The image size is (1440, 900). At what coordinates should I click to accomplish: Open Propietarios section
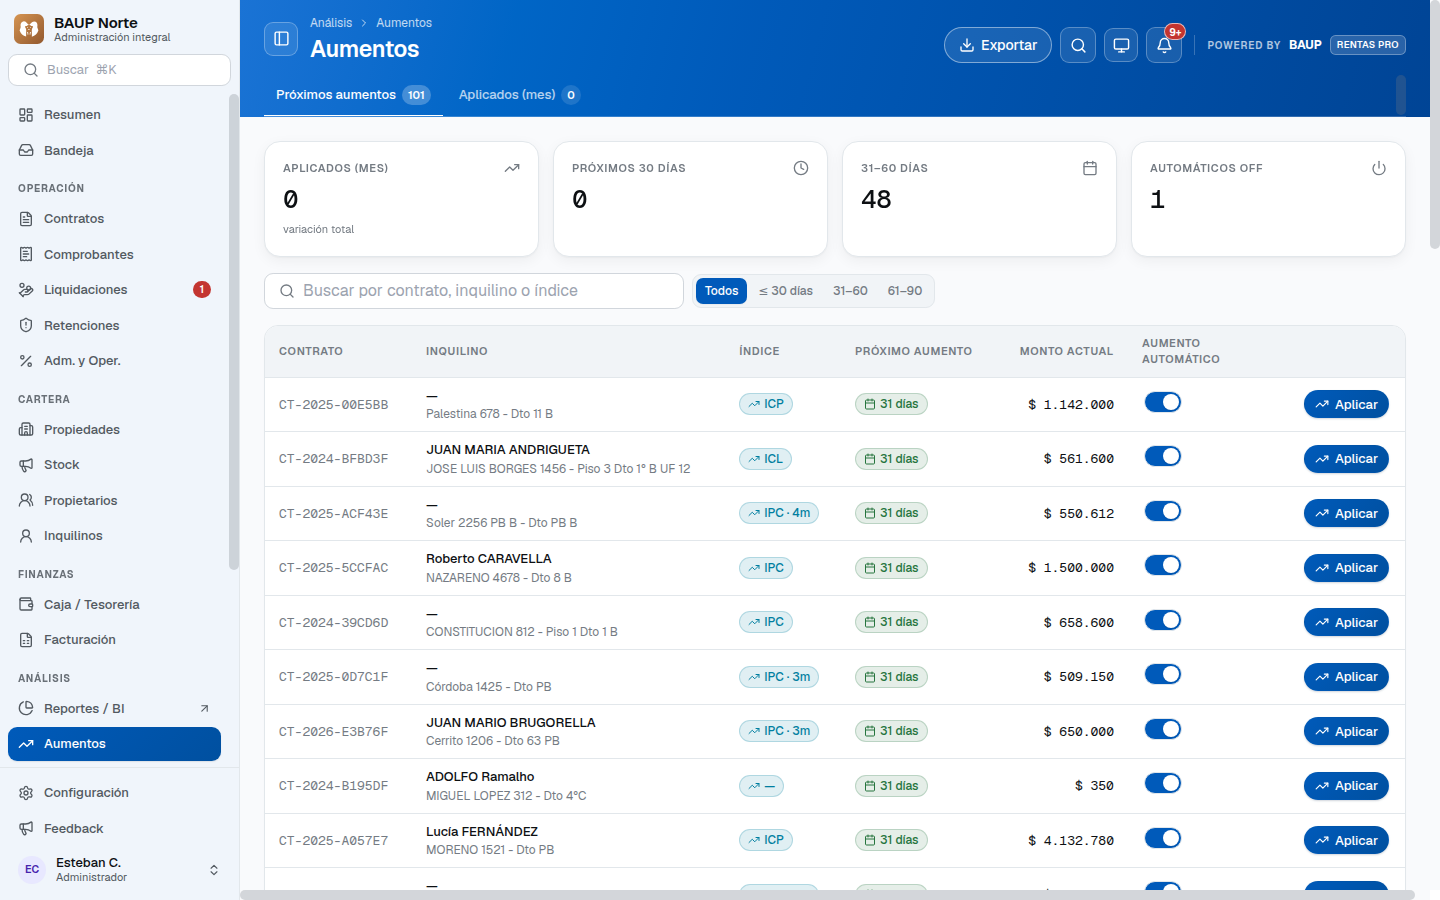coord(114,501)
